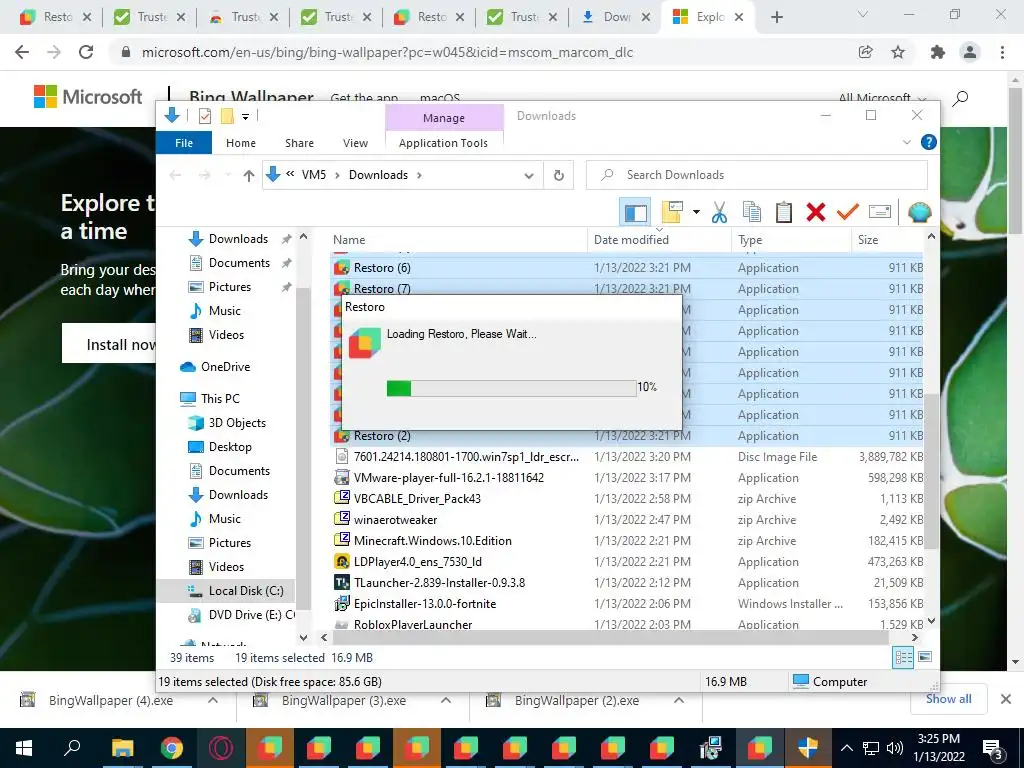Go up one folder with the up arrow
Screen dimensions: 1024x768
248,175
